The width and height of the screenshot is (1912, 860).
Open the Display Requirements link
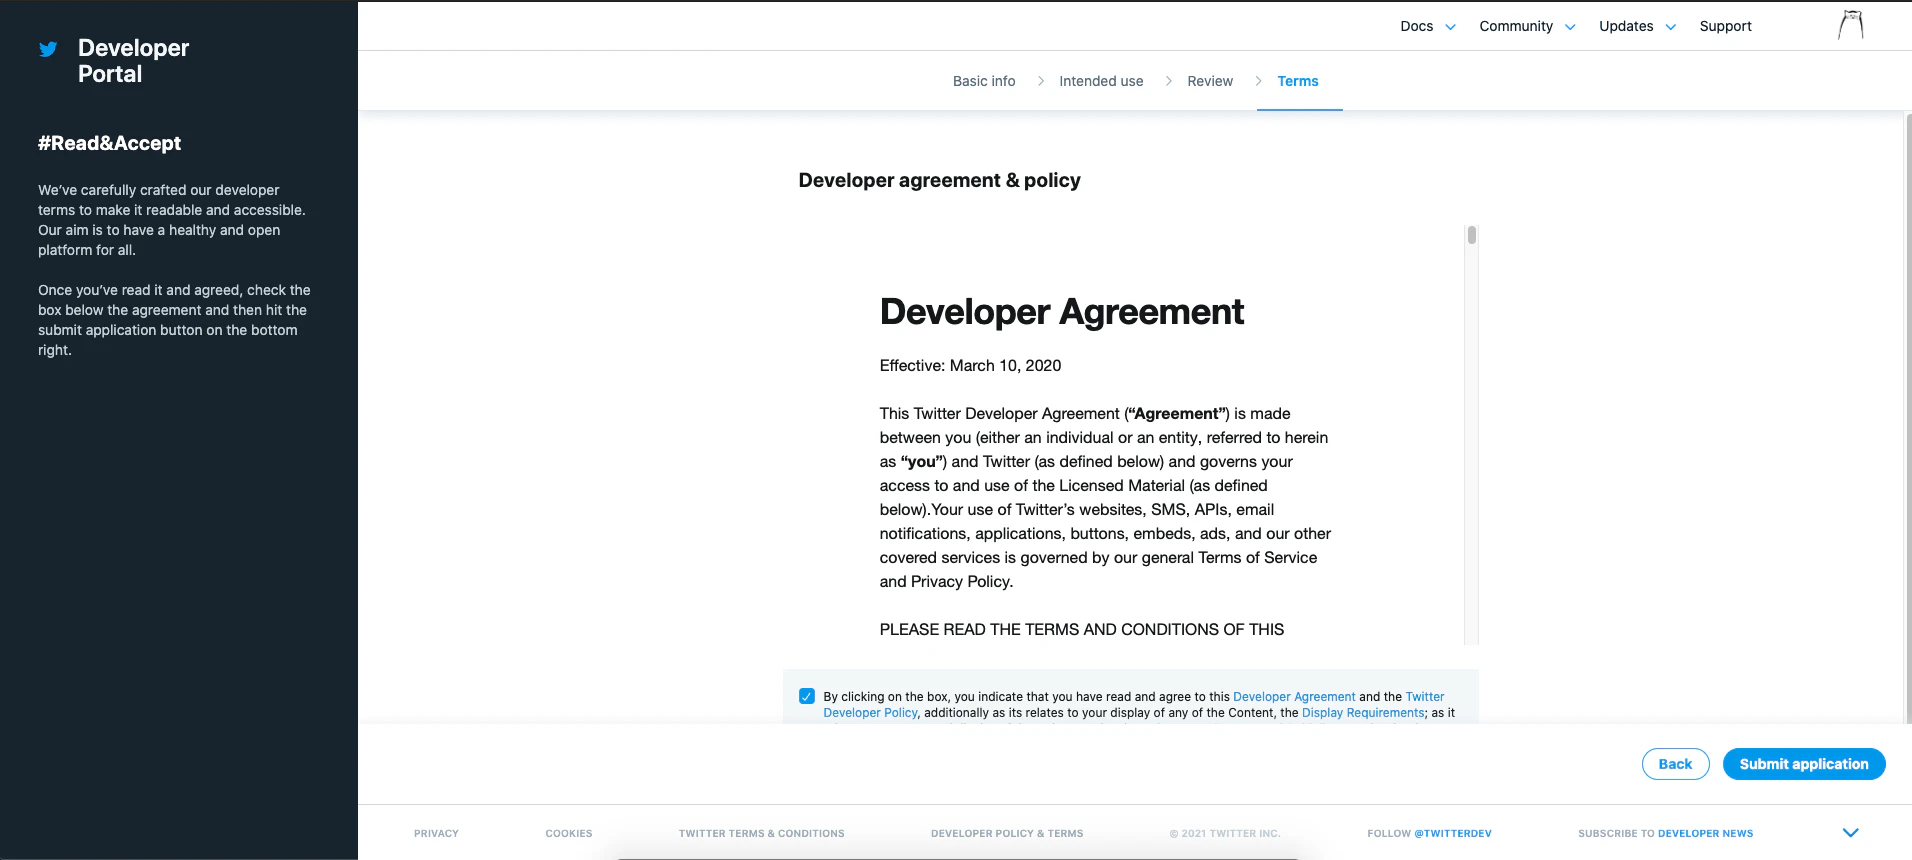(x=1363, y=713)
